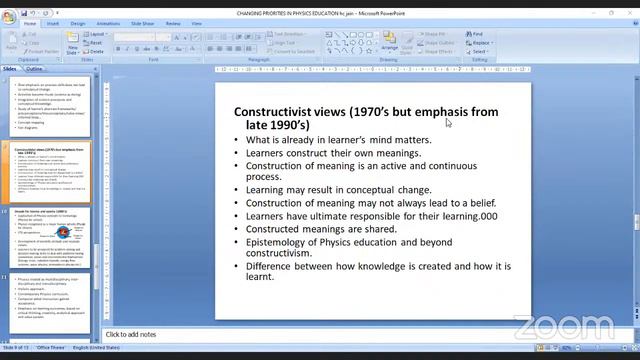This screenshot has height=360, width=640.
Task: Click Increase Font Size icon
Action: point(176,37)
